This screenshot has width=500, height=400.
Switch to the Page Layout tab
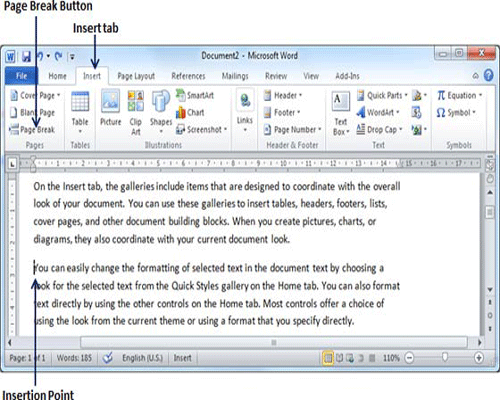(x=136, y=76)
